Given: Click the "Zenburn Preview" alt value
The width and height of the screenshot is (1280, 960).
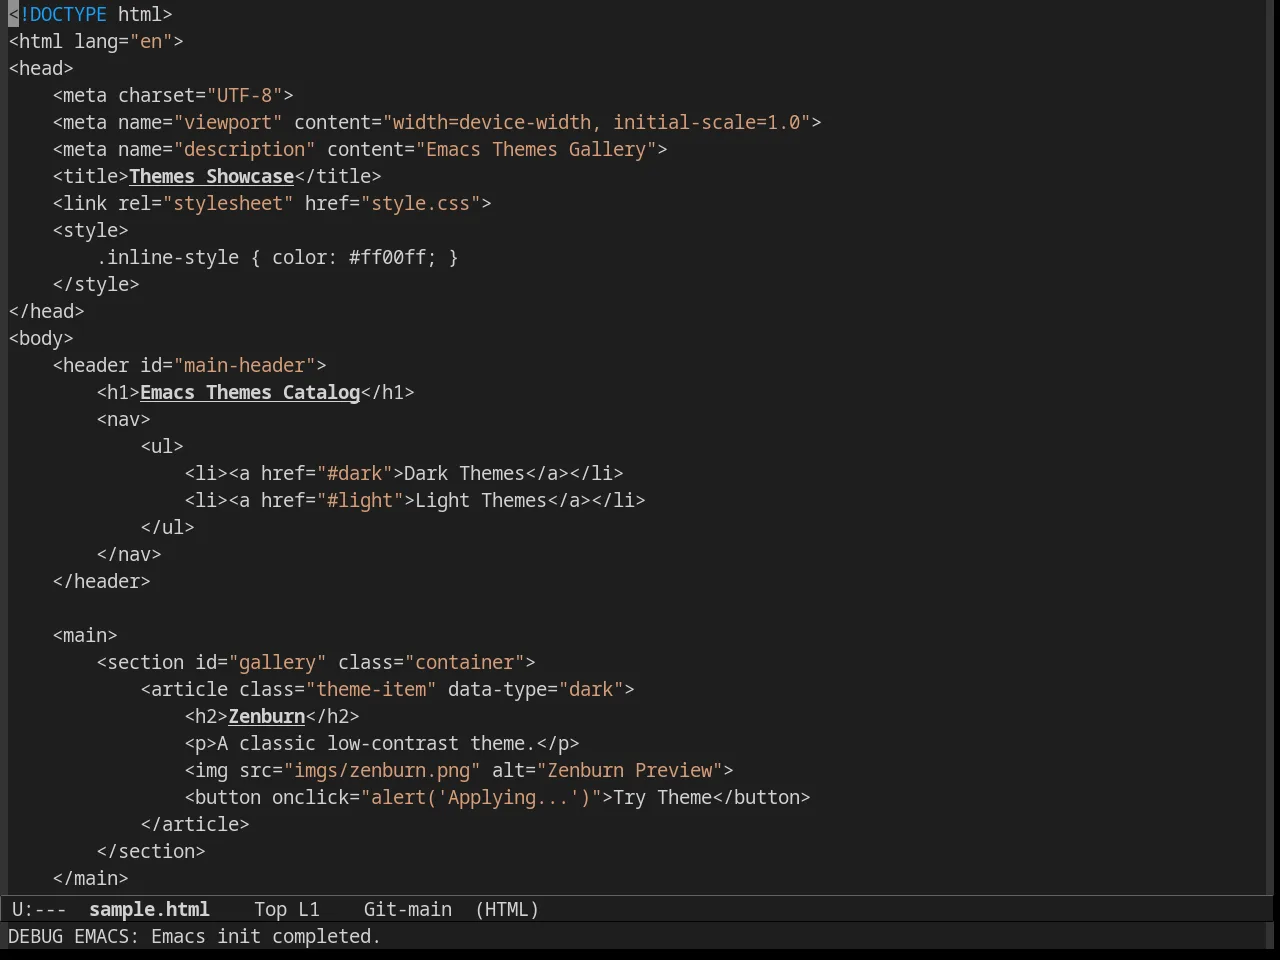Looking at the screenshot, I should click(x=629, y=770).
